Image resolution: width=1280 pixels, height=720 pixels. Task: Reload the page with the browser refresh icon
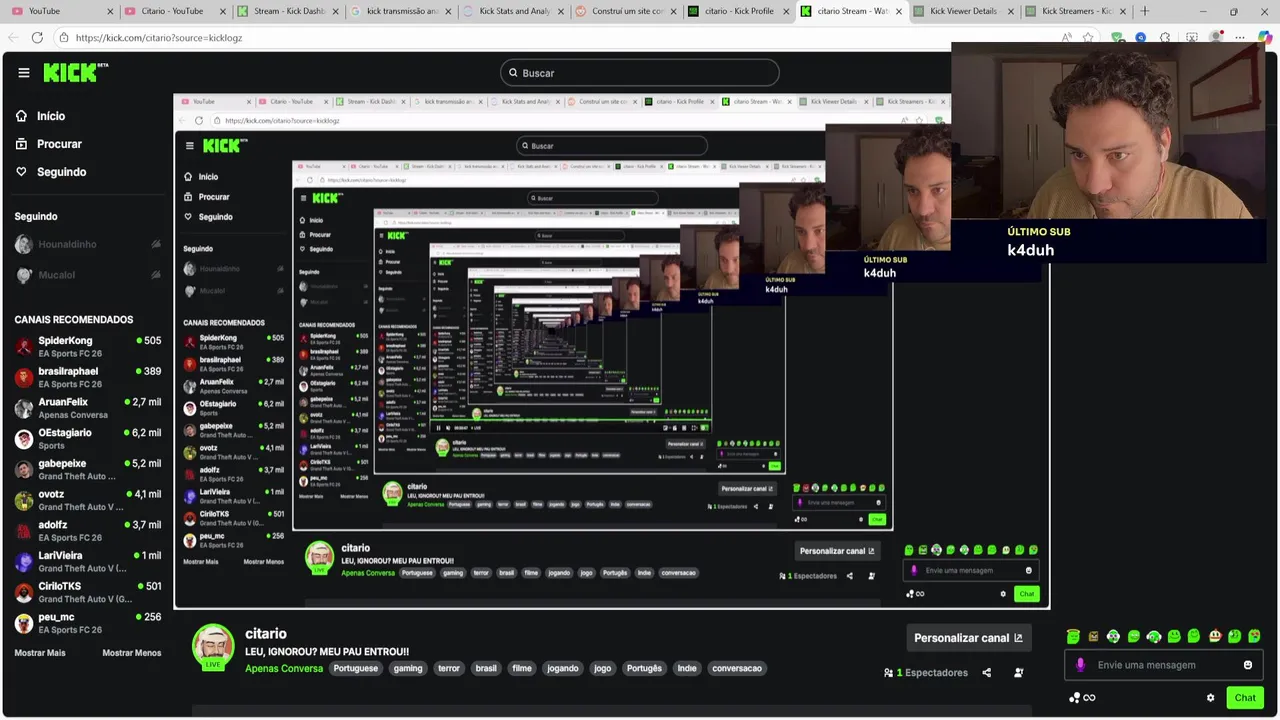tap(37, 37)
